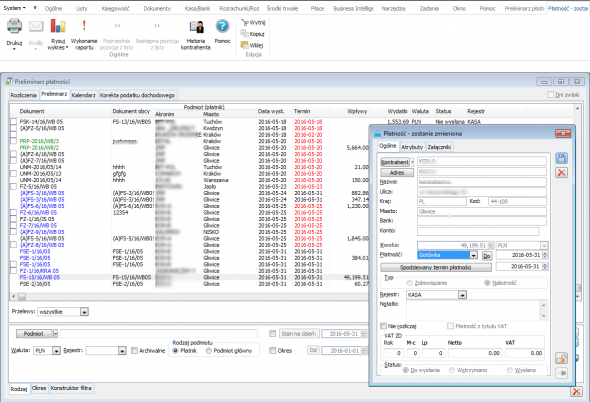Switch to Kalendarz tab
The width and height of the screenshot is (590, 402).
(x=84, y=95)
